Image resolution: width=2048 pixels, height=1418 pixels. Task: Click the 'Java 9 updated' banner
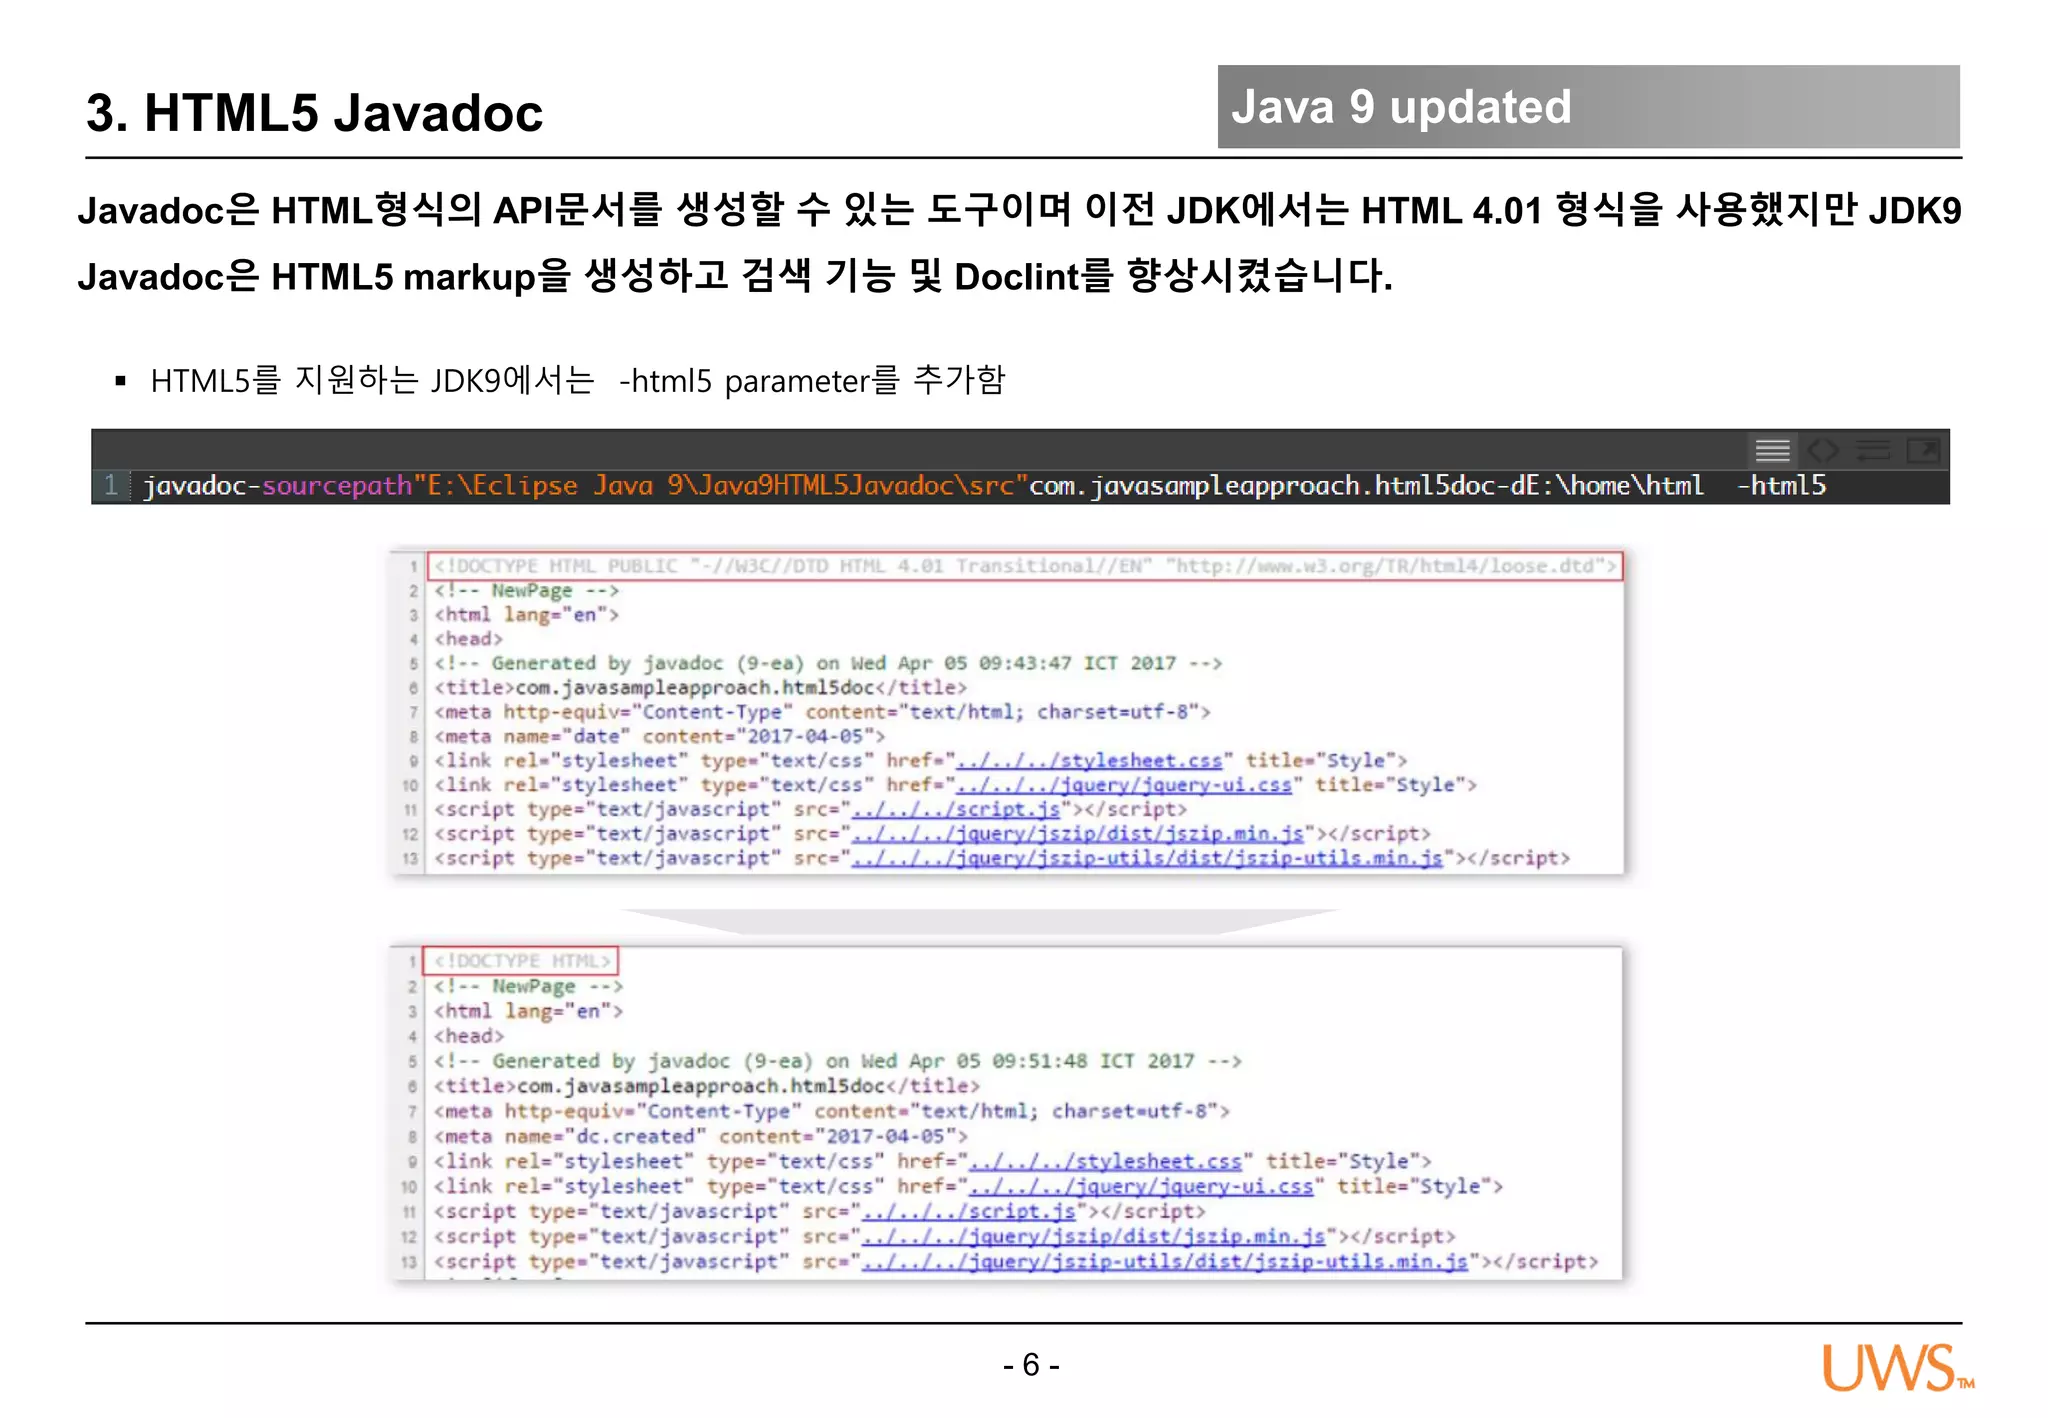tap(1588, 107)
